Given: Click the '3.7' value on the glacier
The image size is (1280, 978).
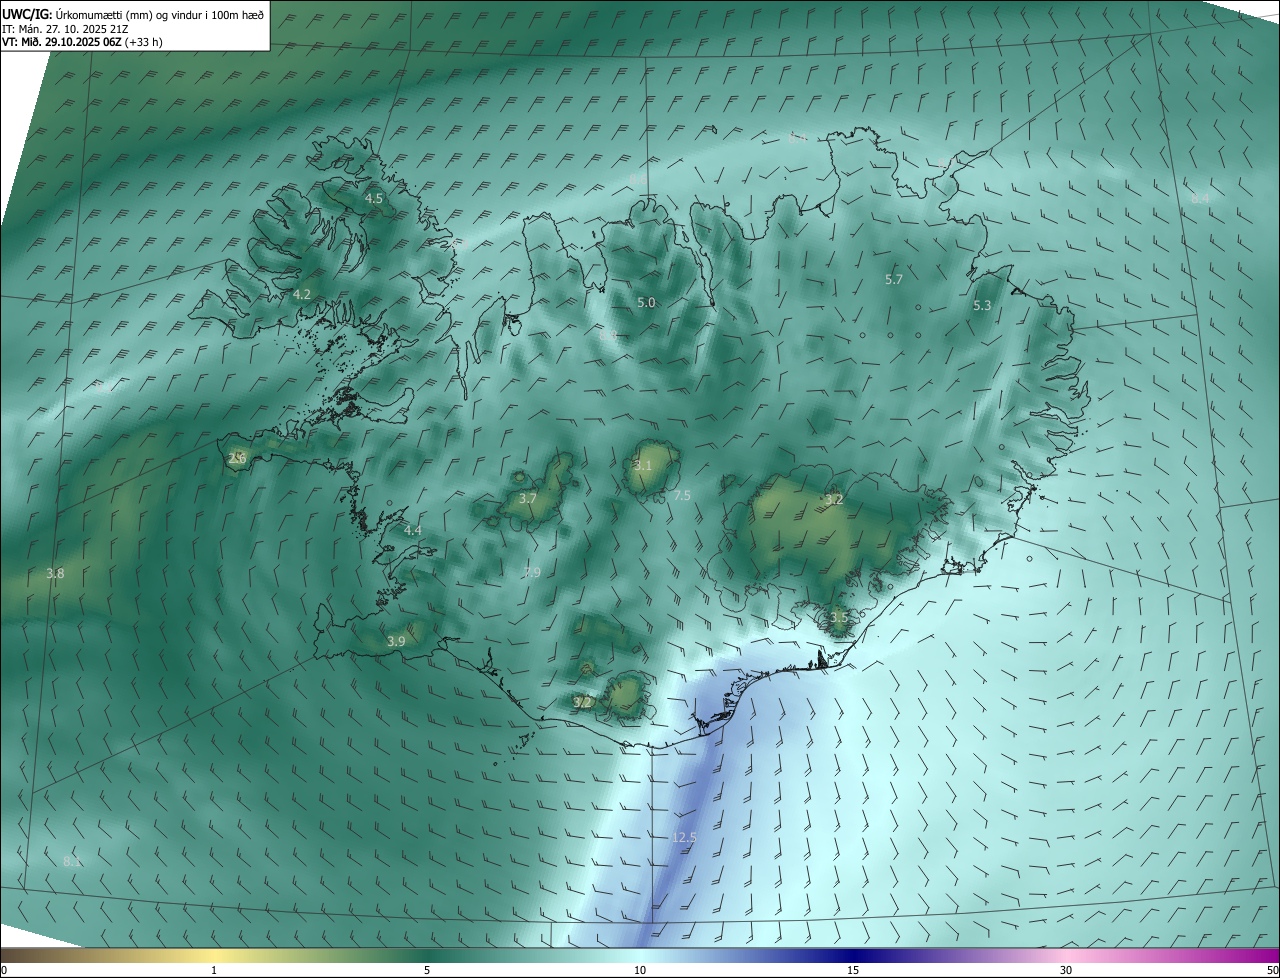Looking at the screenshot, I should (529, 498).
